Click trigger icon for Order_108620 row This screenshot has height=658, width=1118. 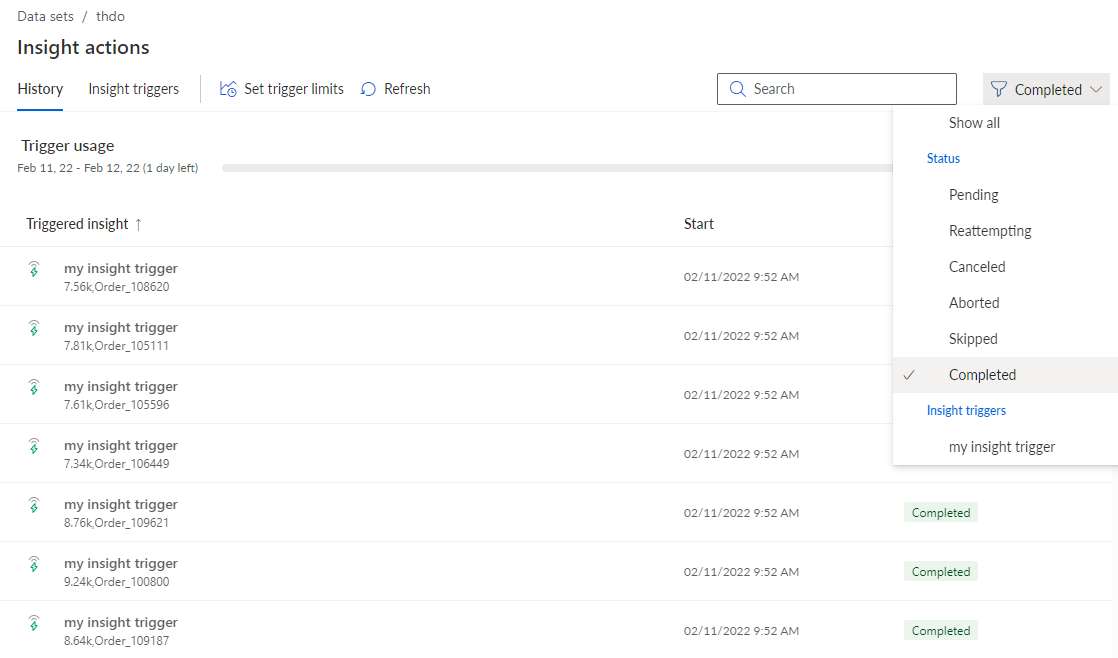(x=34, y=269)
